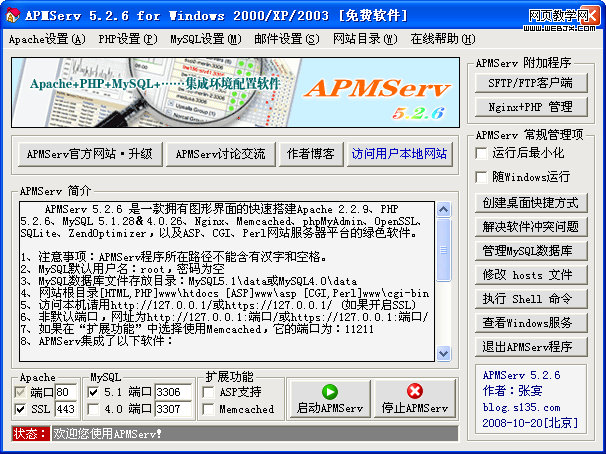Viewport: 606px width, 454px height.
Task: Open the PHP设置 menu
Action: click(x=128, y=39)
